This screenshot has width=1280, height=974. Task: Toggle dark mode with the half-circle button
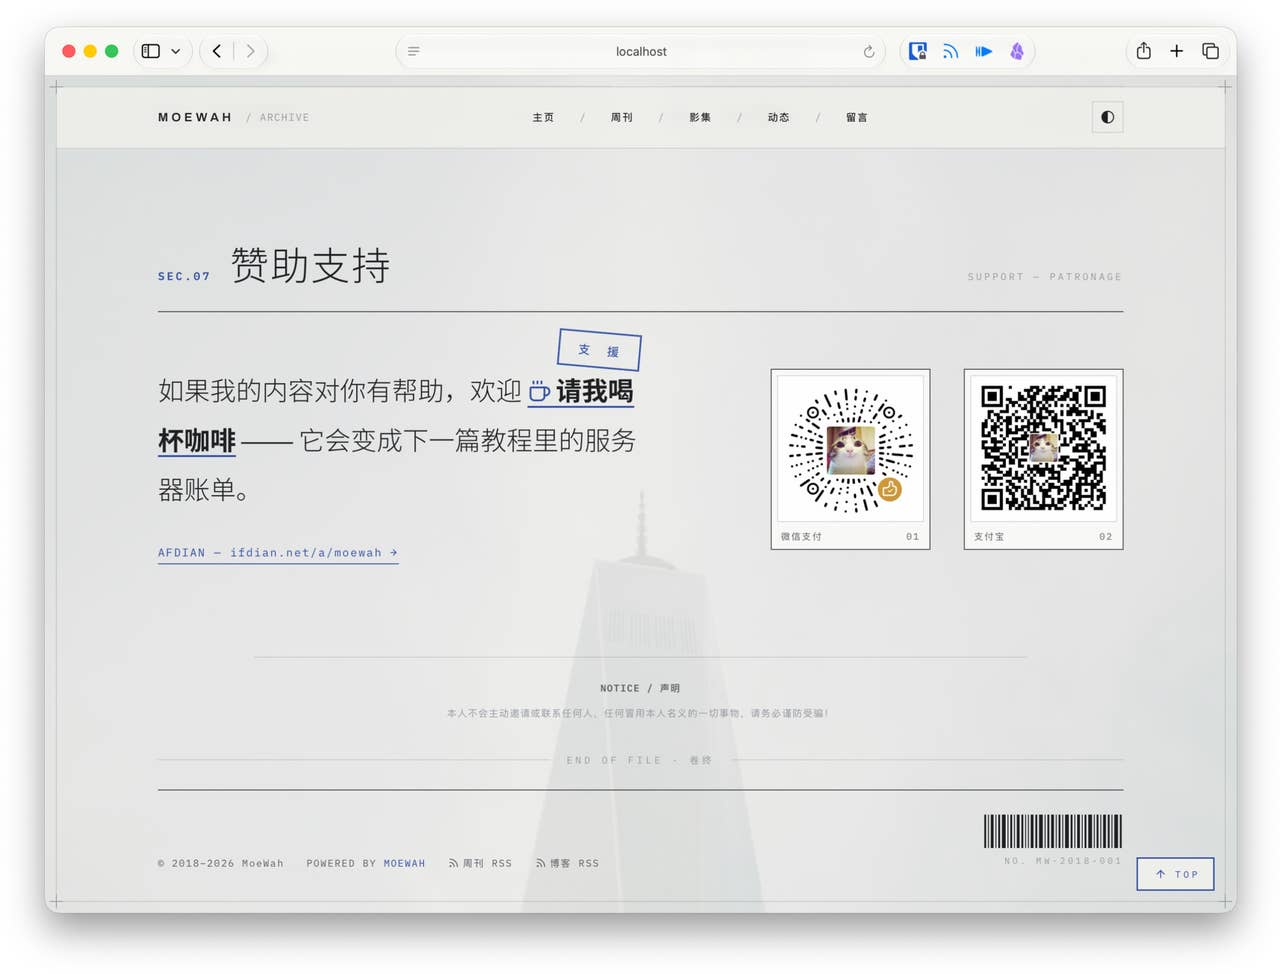tap(1107, 117)
